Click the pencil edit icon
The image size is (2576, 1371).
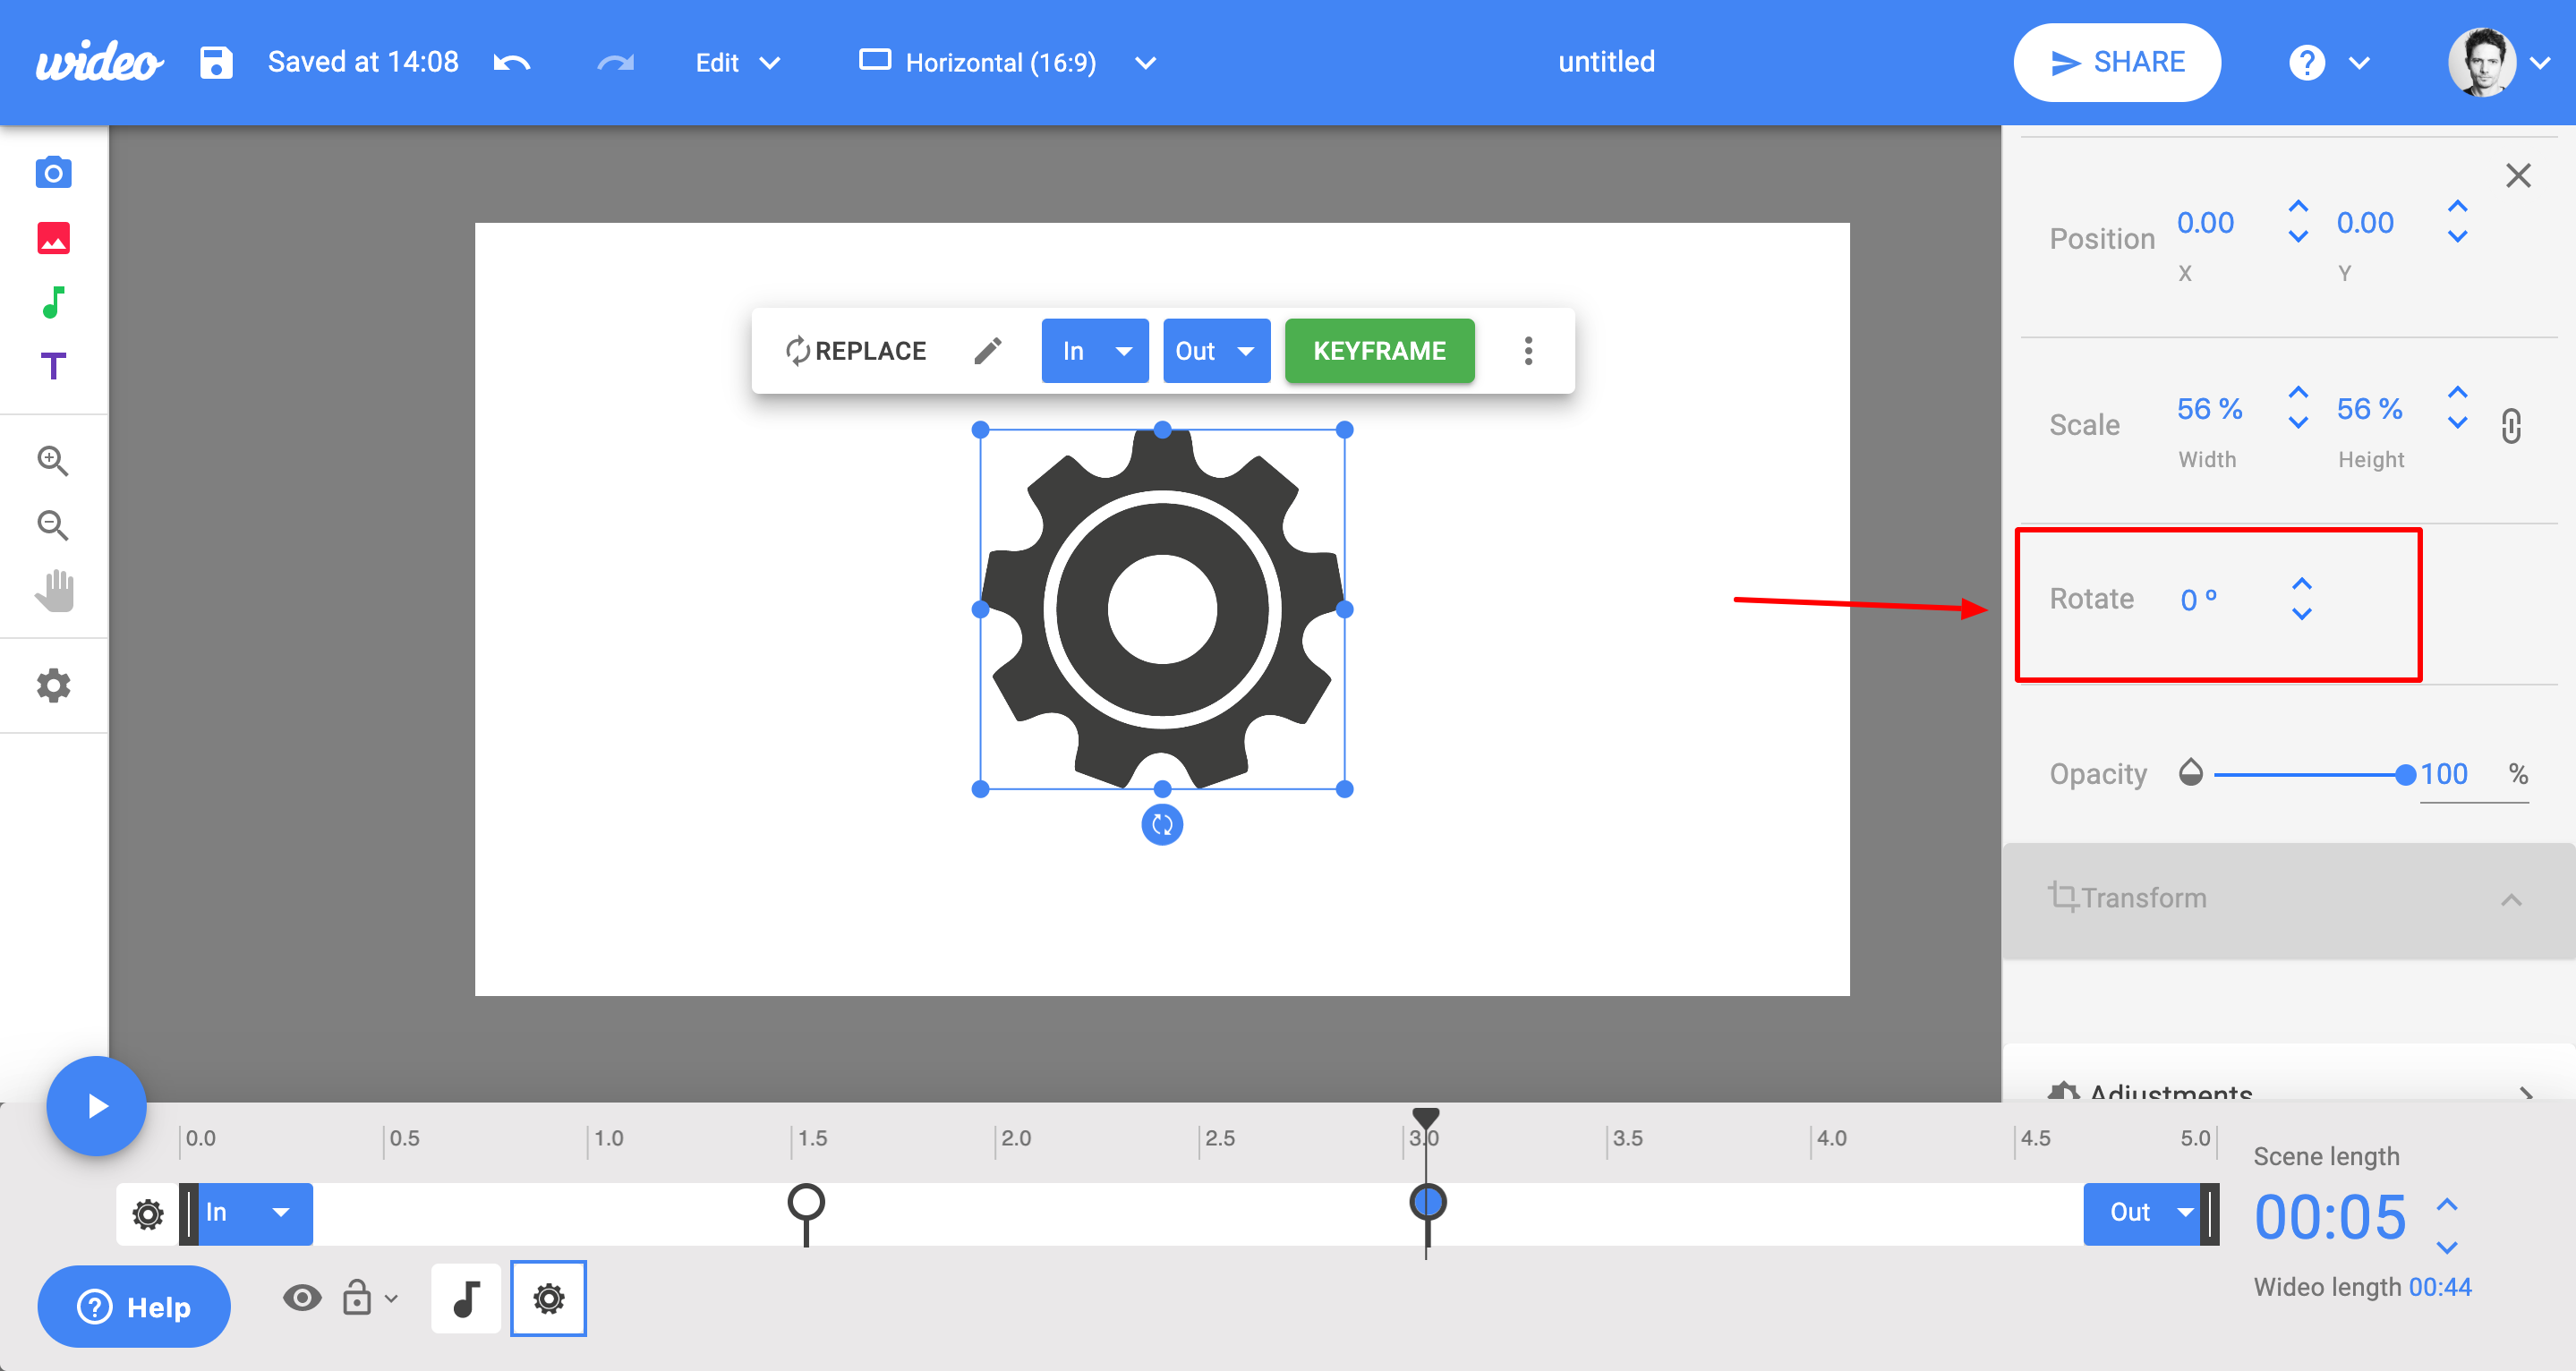pos(988,351)
